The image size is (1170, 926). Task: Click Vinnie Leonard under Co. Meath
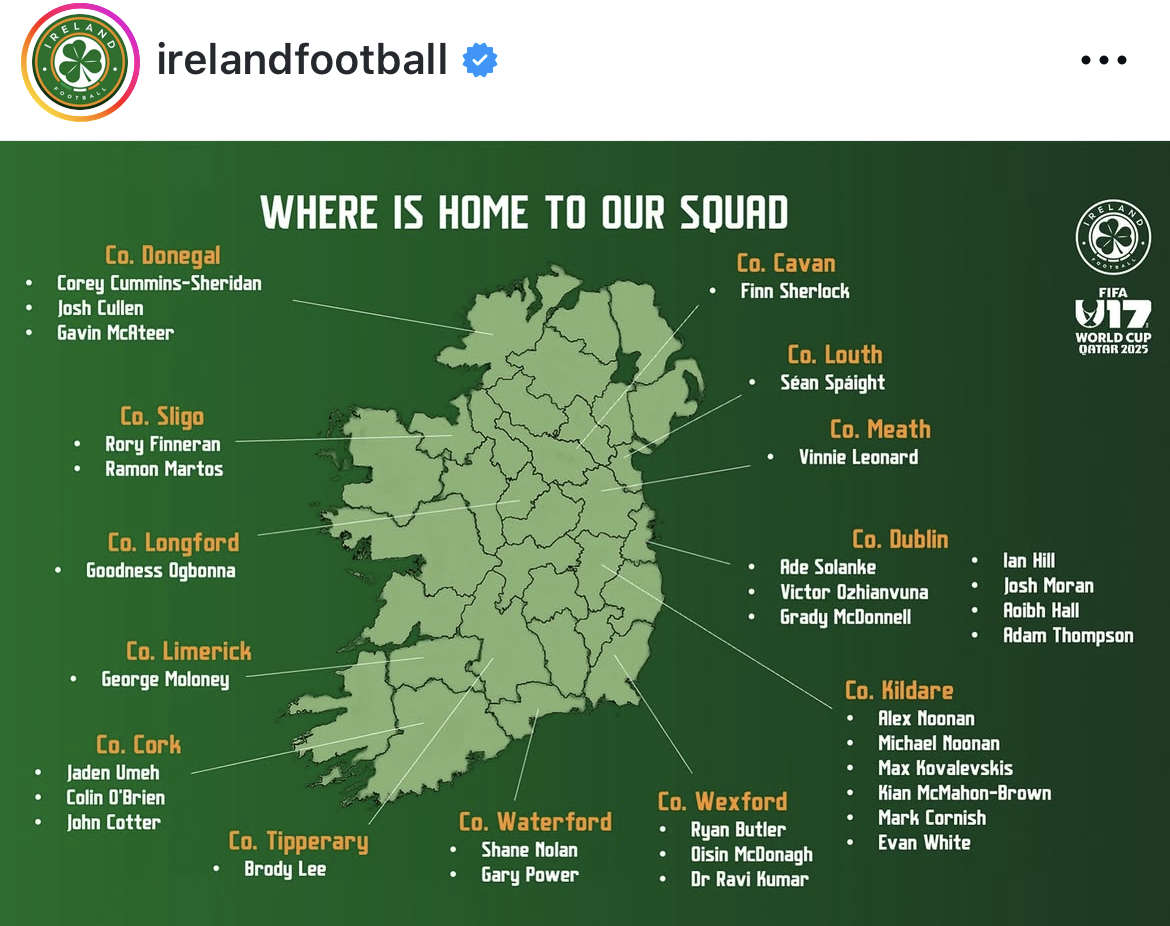858,457
